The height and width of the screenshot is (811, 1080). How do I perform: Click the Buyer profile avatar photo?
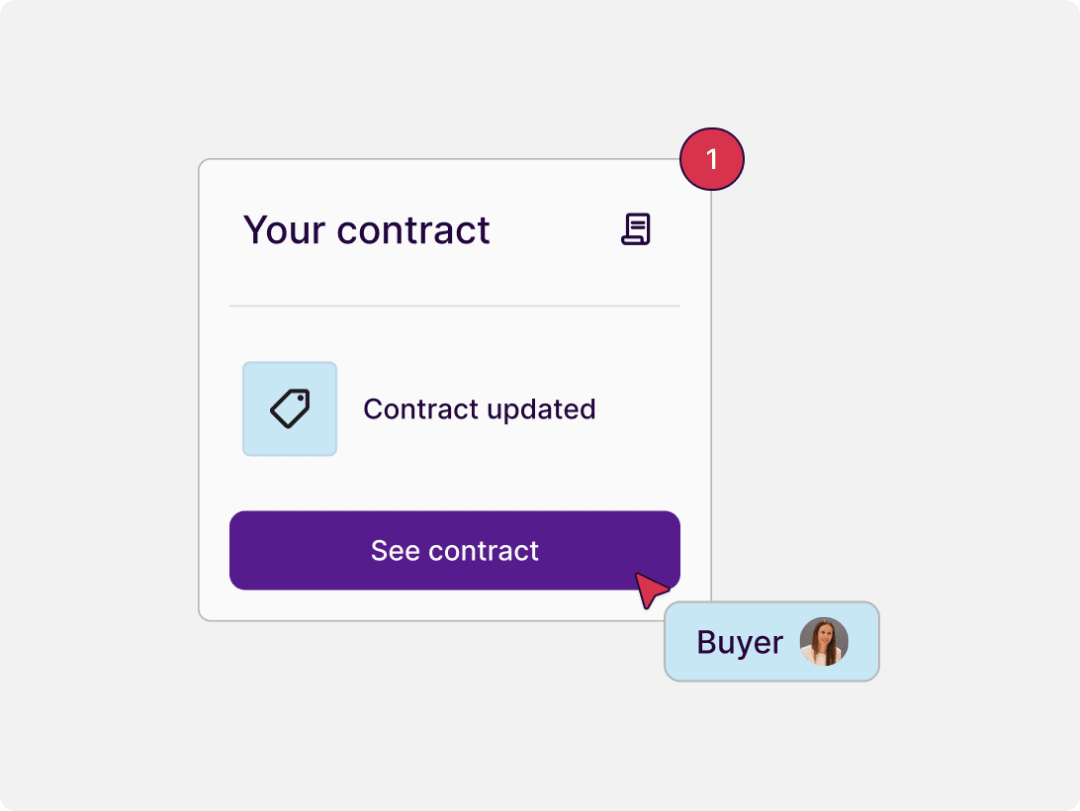[x=824, y=641]
